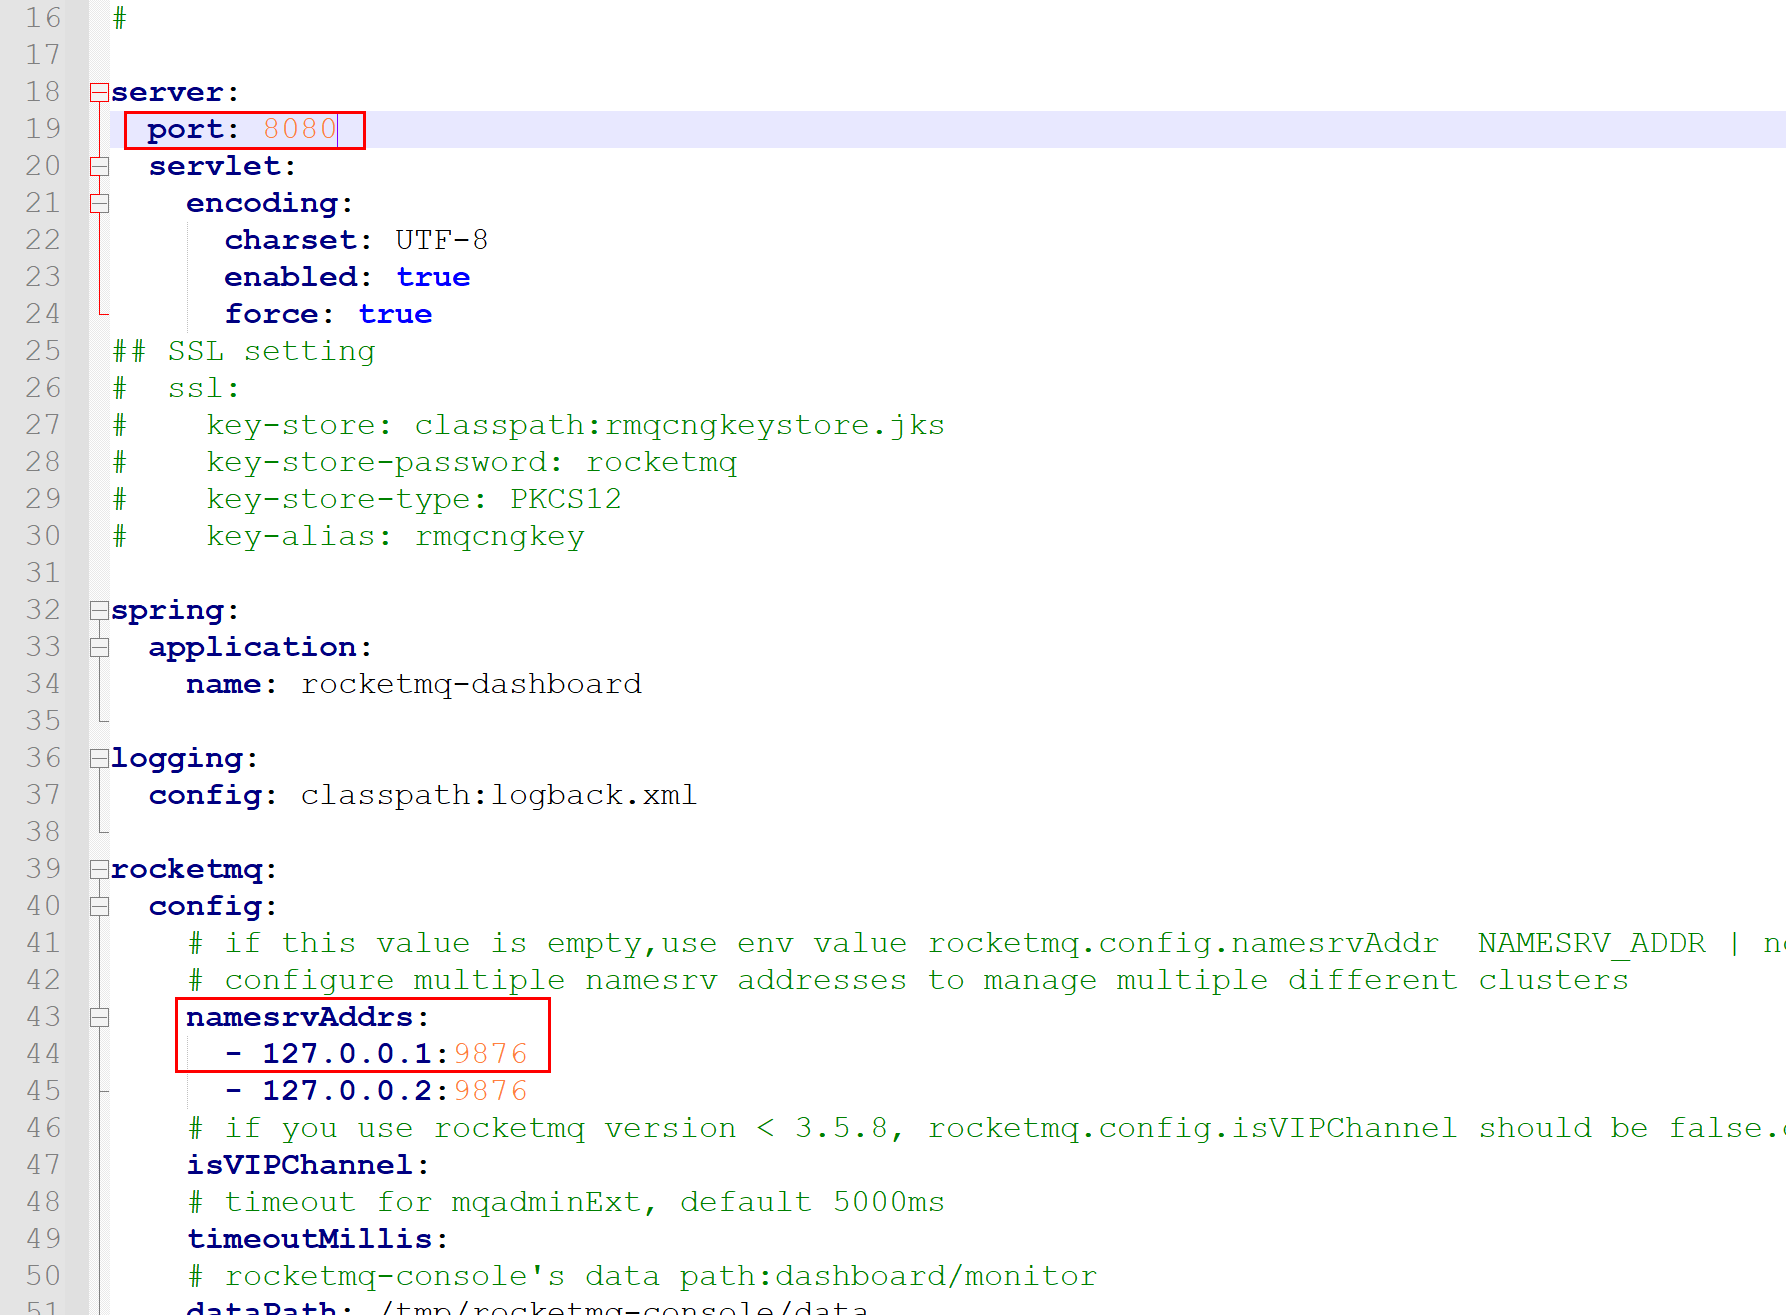Click the 'application:' key on line 33
The image size is (1786, 1315).
260,647
